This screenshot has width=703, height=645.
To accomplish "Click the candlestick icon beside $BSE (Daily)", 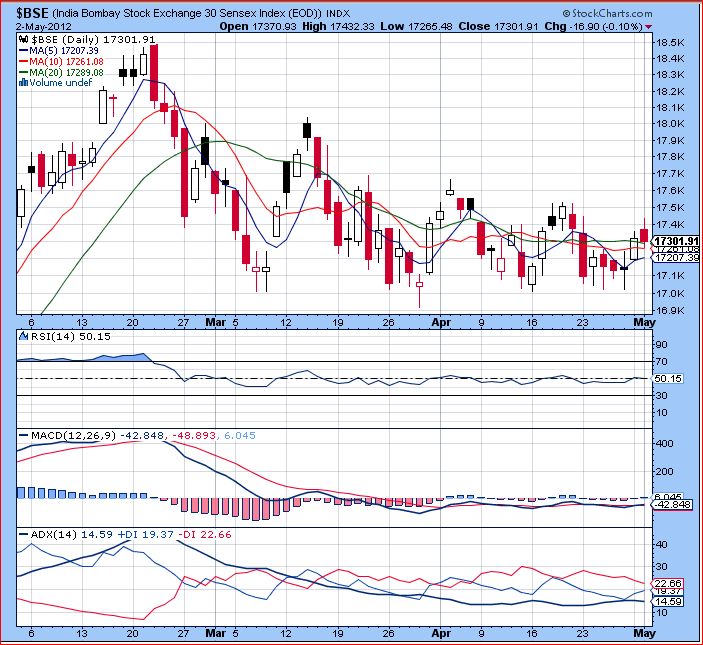I will [24, 40].
